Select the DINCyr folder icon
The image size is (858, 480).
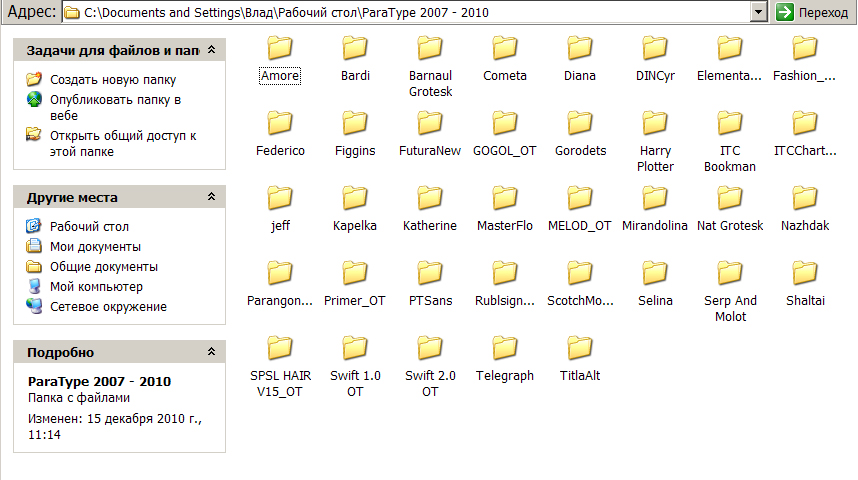[654, 48]
